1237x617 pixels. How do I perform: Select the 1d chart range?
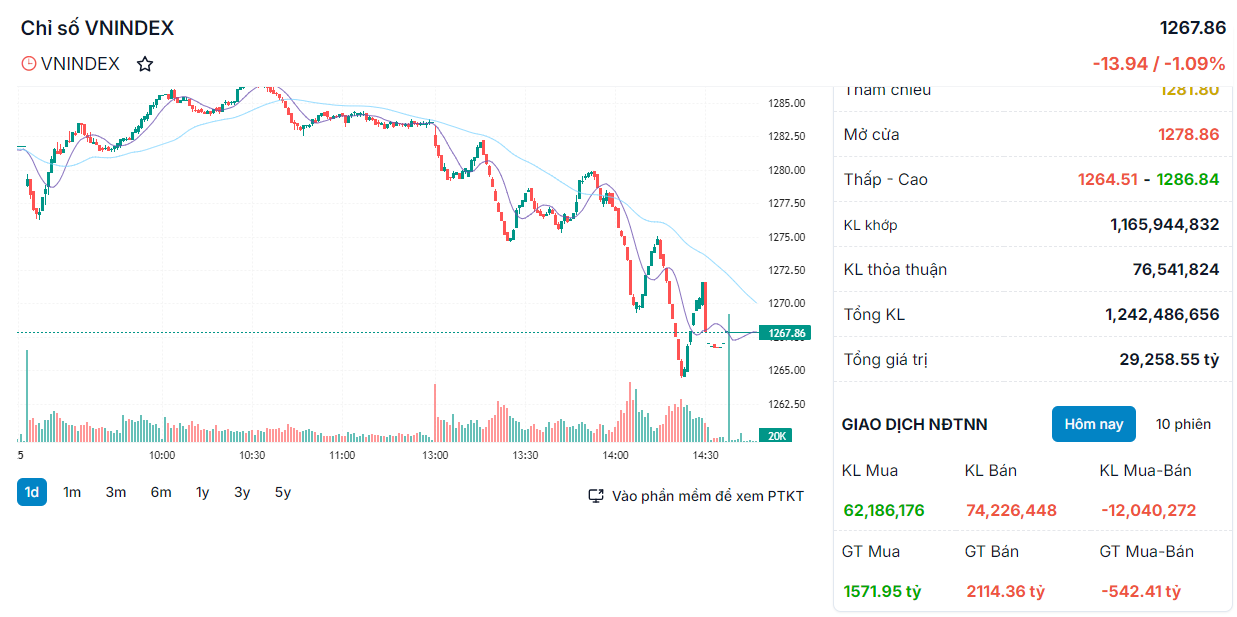[32, 492]
